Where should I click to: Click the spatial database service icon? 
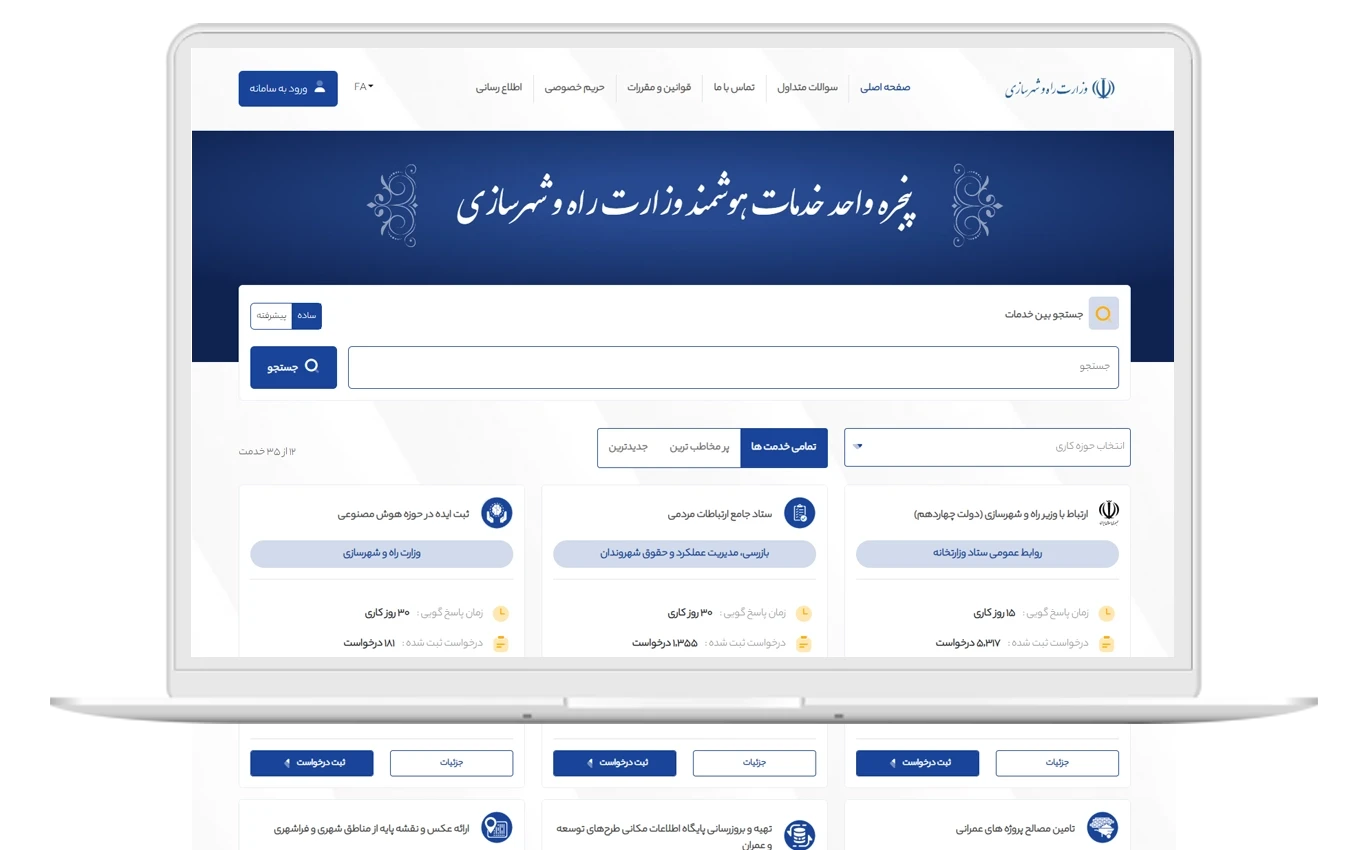tap(799, 835)
